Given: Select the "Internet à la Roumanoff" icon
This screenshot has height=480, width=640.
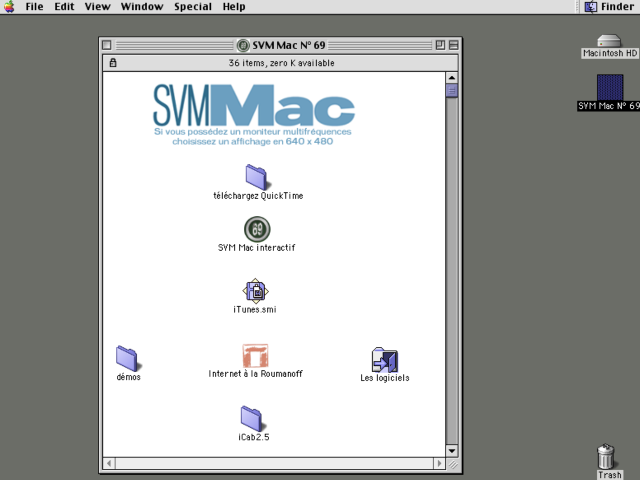Looking at the screenshot, I should click(x=255, y=356).
